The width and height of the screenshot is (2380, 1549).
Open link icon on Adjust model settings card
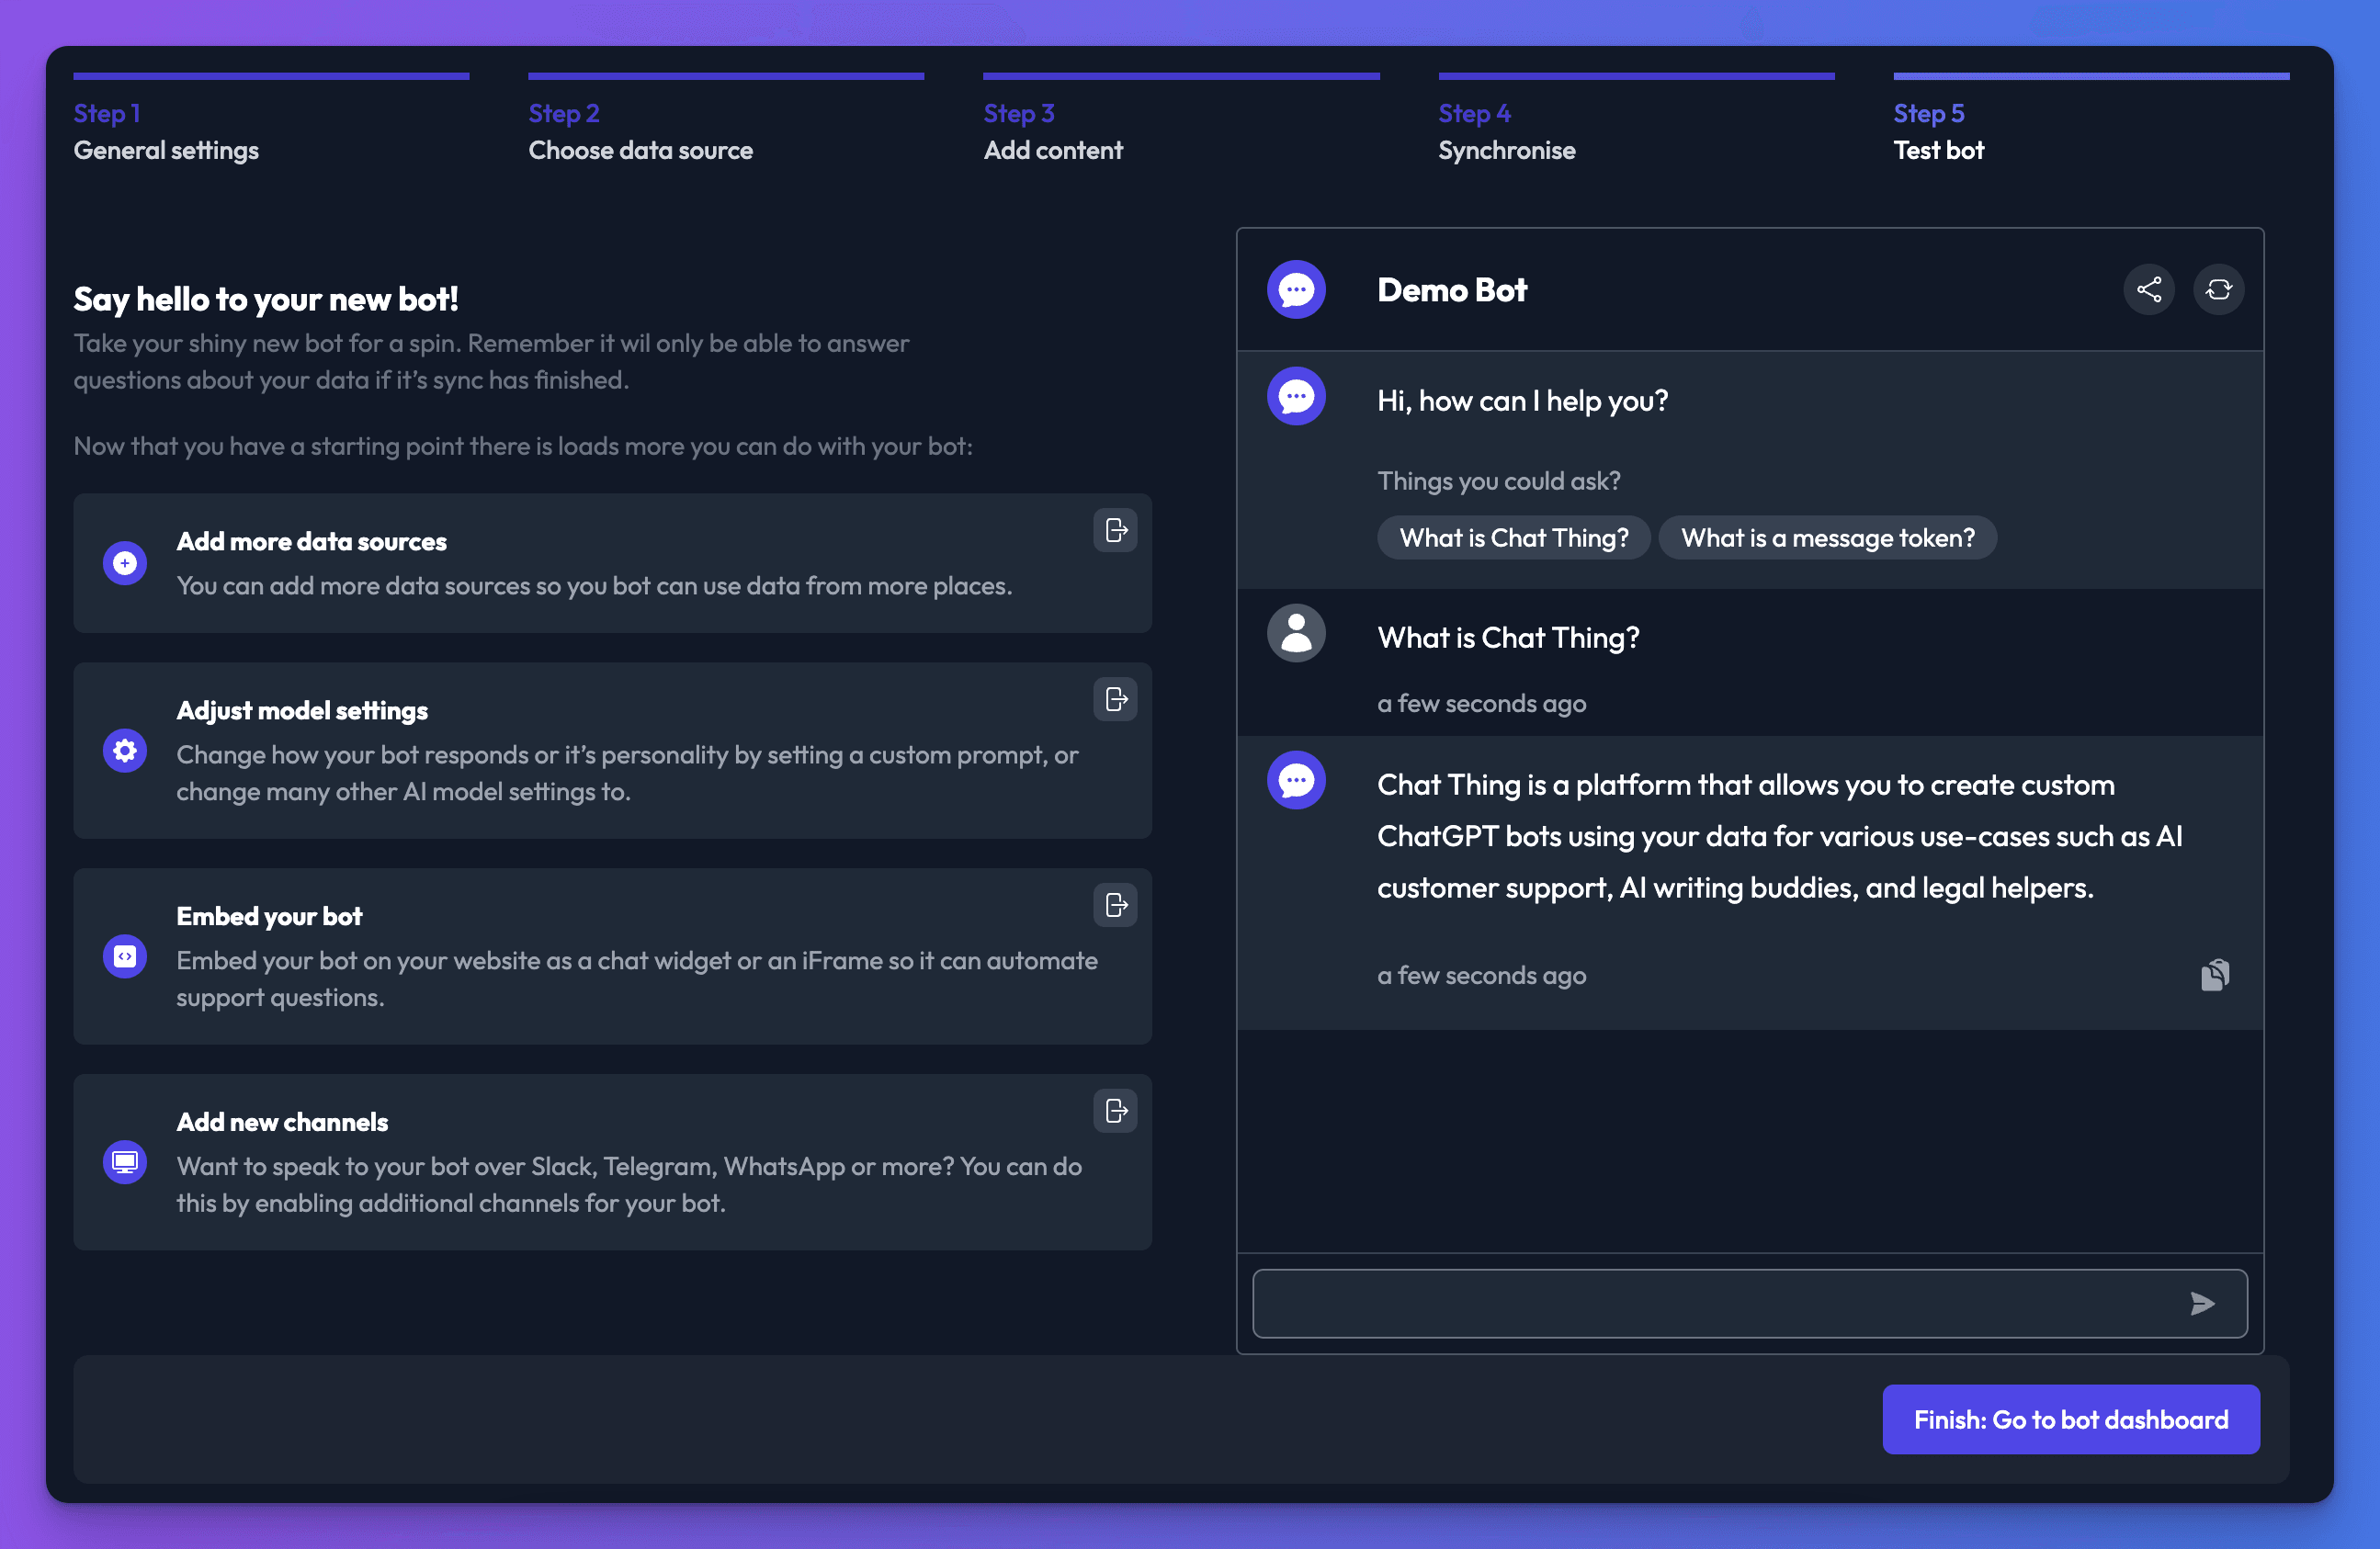click(x=1115, y=699)
